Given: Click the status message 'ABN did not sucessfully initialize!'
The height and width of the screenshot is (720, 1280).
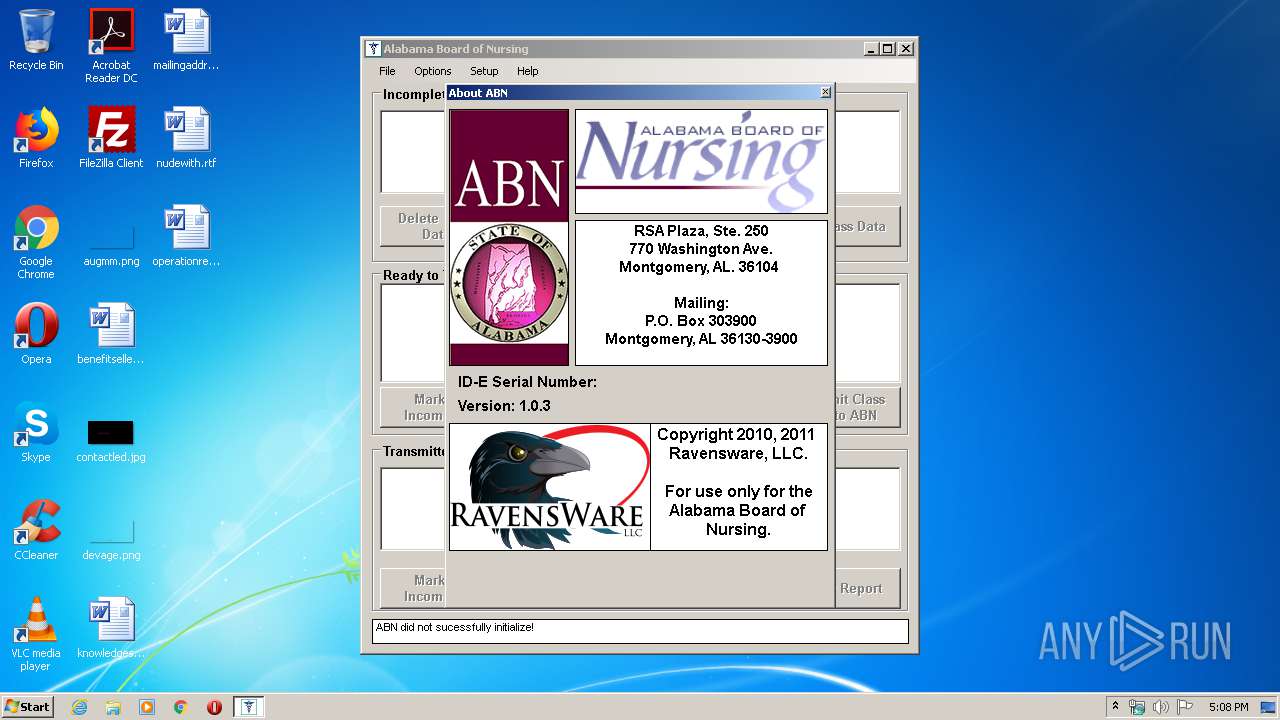Looking at the screenshot, I should (x=455, y=627).
